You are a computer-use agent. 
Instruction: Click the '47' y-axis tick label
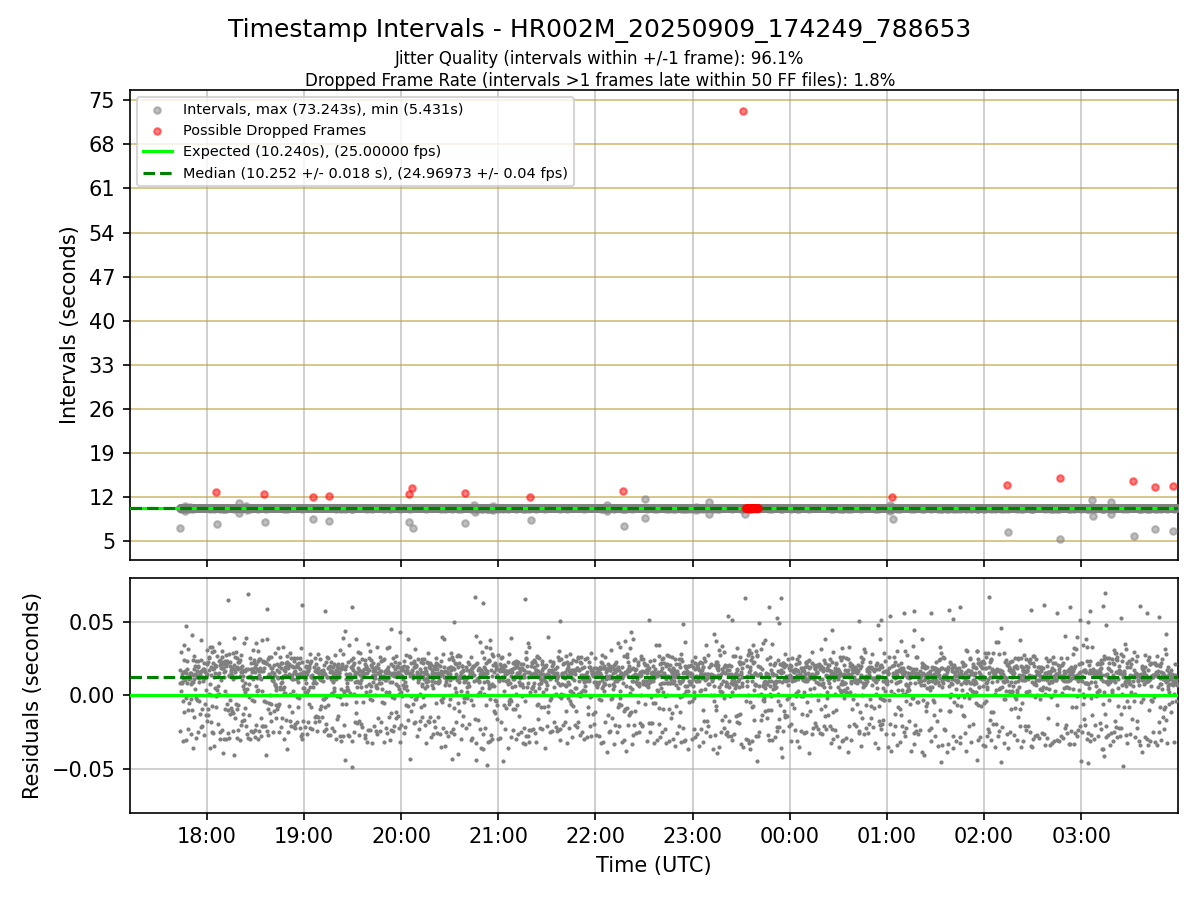click(x=101, y=277)
